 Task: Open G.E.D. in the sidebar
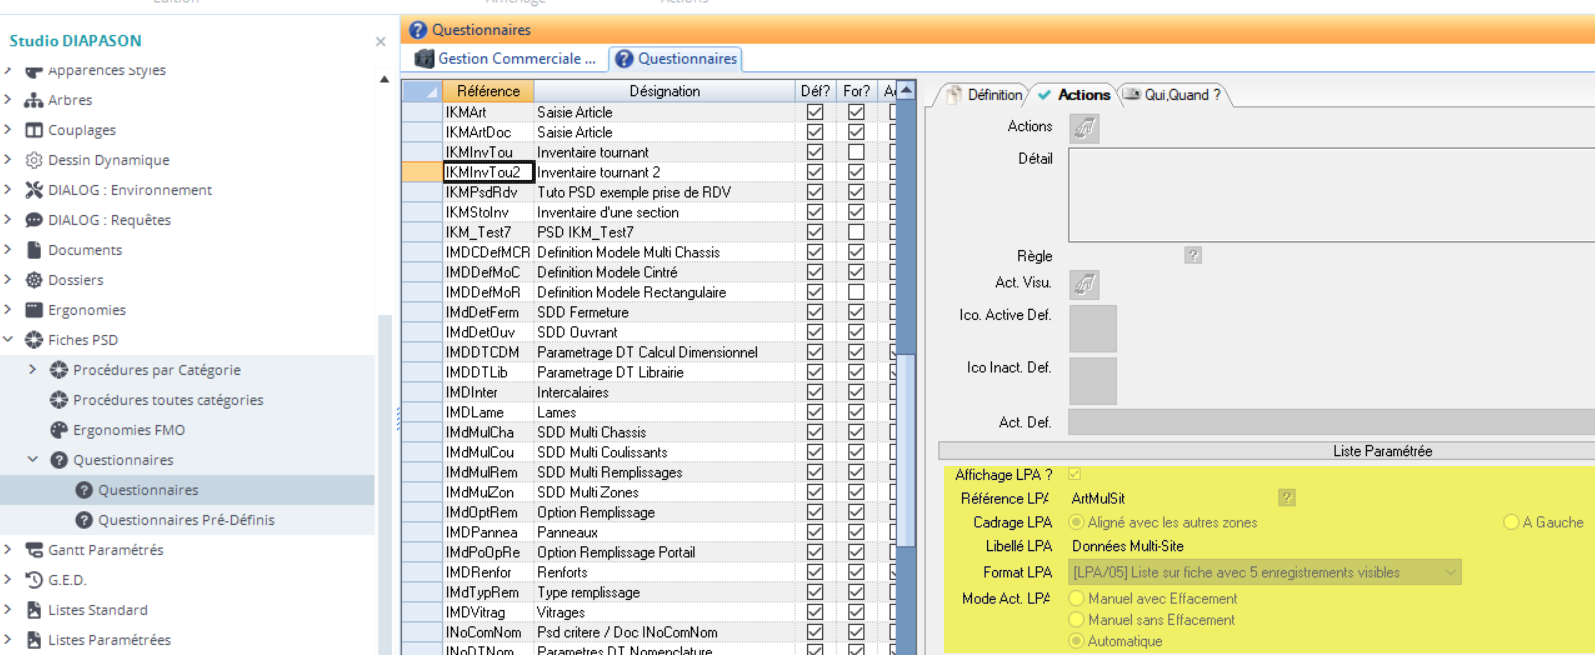point(67,580)
